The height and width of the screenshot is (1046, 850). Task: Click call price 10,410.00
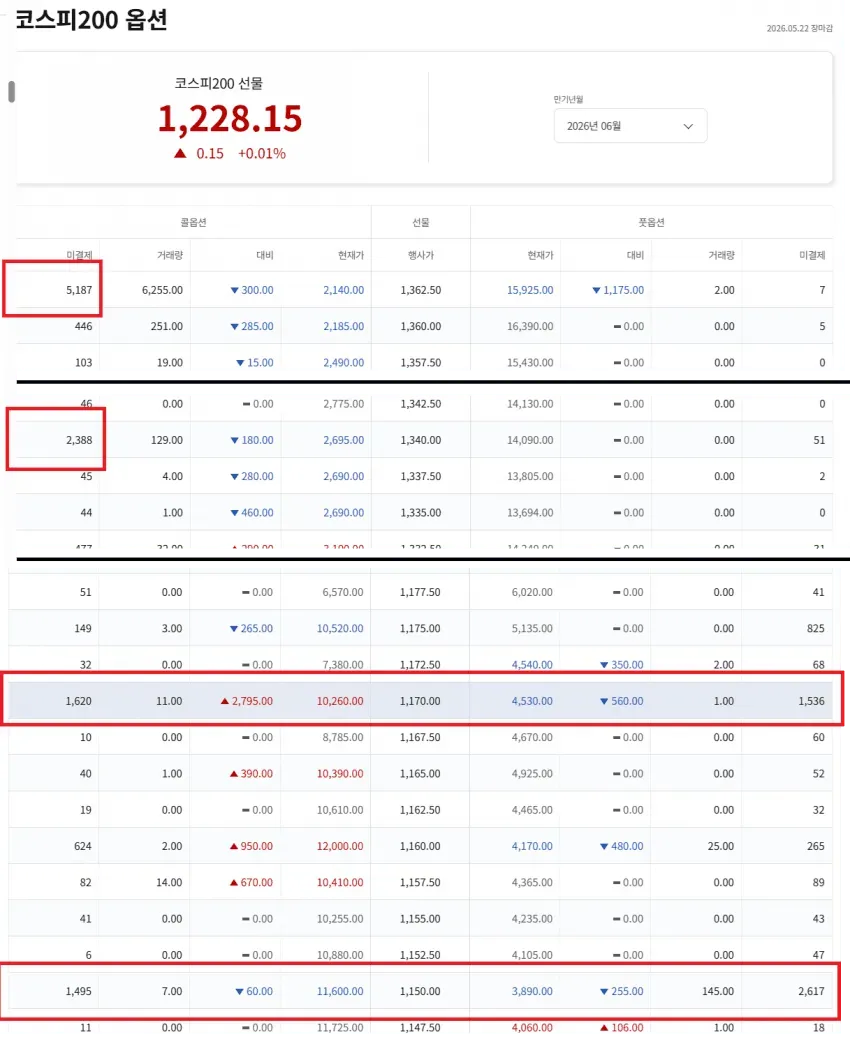[340, 883]
